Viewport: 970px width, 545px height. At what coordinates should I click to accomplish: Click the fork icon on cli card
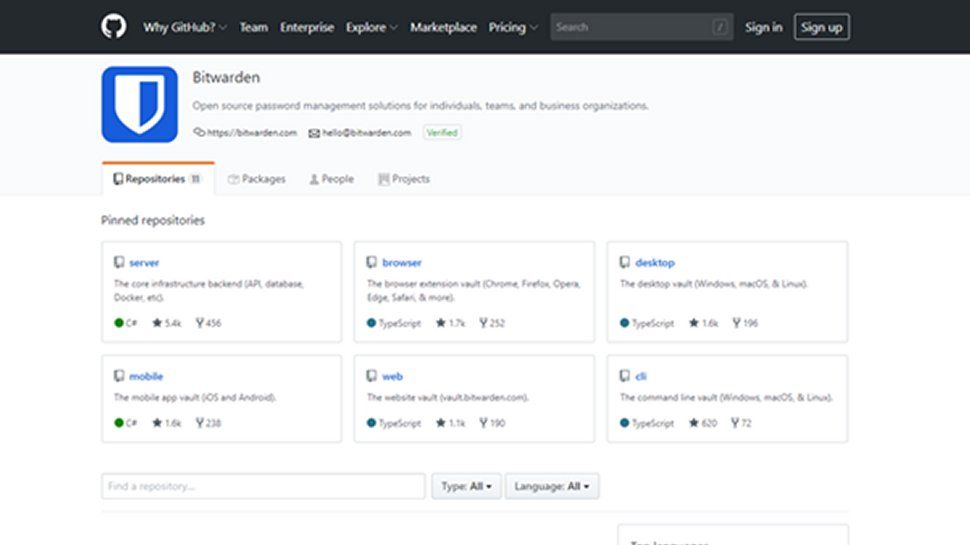click(735, 423)
